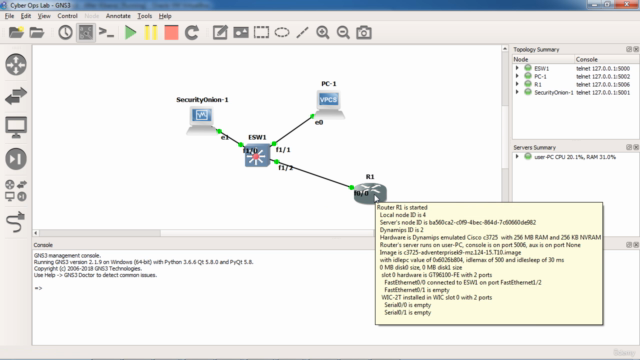This screenshot has height=360, width=640.
Task: Click telnet 127.0.0.1:5002 console entry
Action: [603, 76]
